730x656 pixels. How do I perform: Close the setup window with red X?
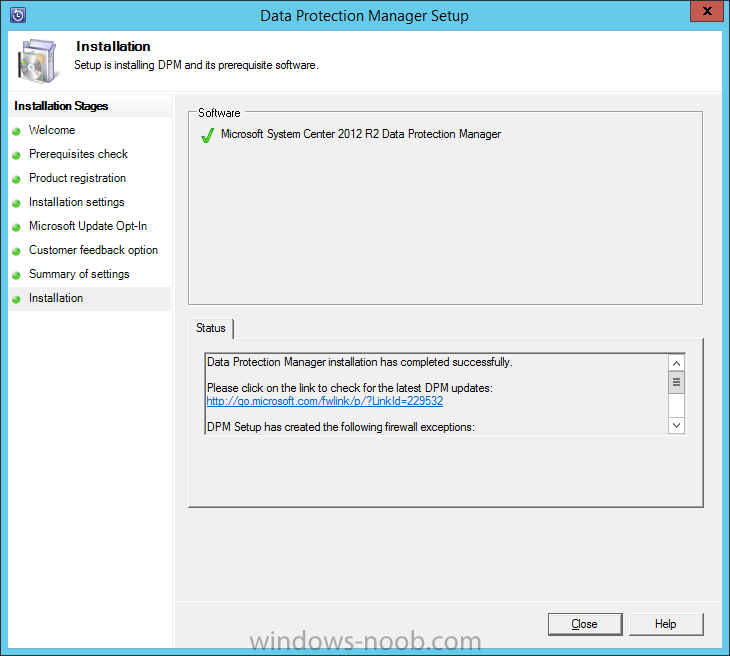pos(705,14)
